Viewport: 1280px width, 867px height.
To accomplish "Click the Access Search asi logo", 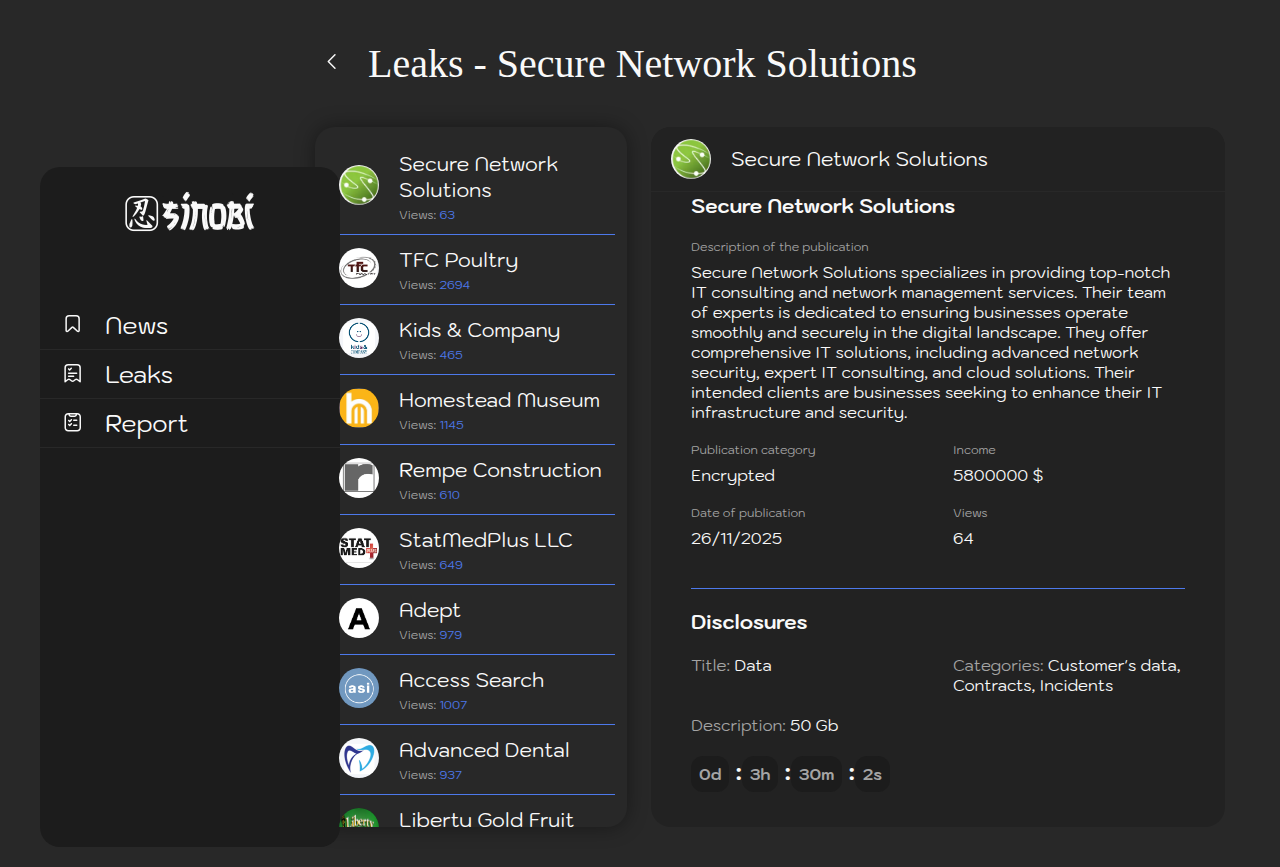I will click(359, 688).
